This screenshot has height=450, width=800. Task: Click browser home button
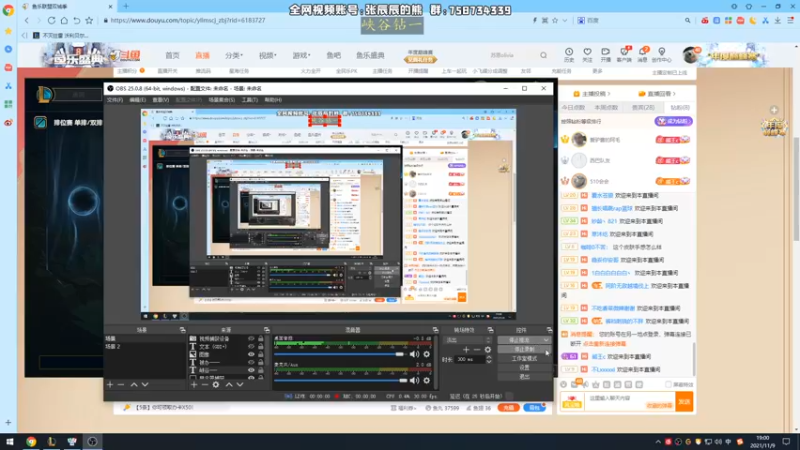64,20
